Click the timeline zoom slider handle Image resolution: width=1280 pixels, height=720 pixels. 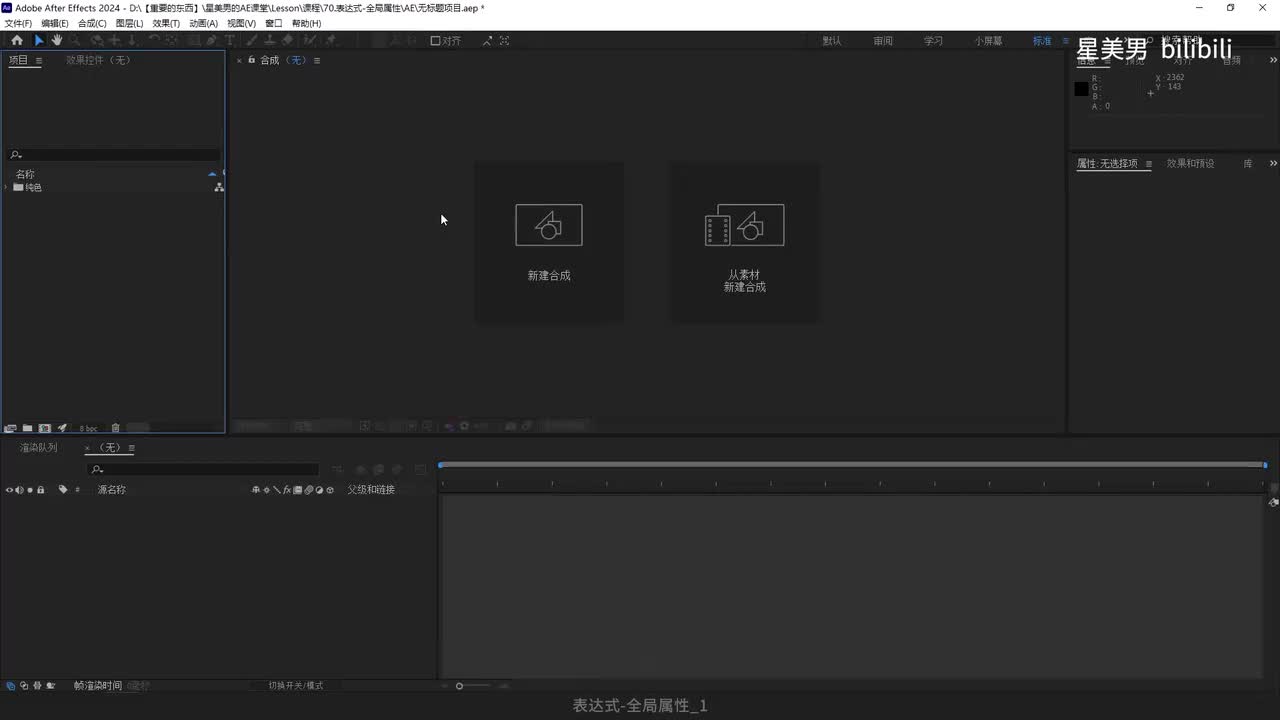pyautogui.click(x=459, y=686)
